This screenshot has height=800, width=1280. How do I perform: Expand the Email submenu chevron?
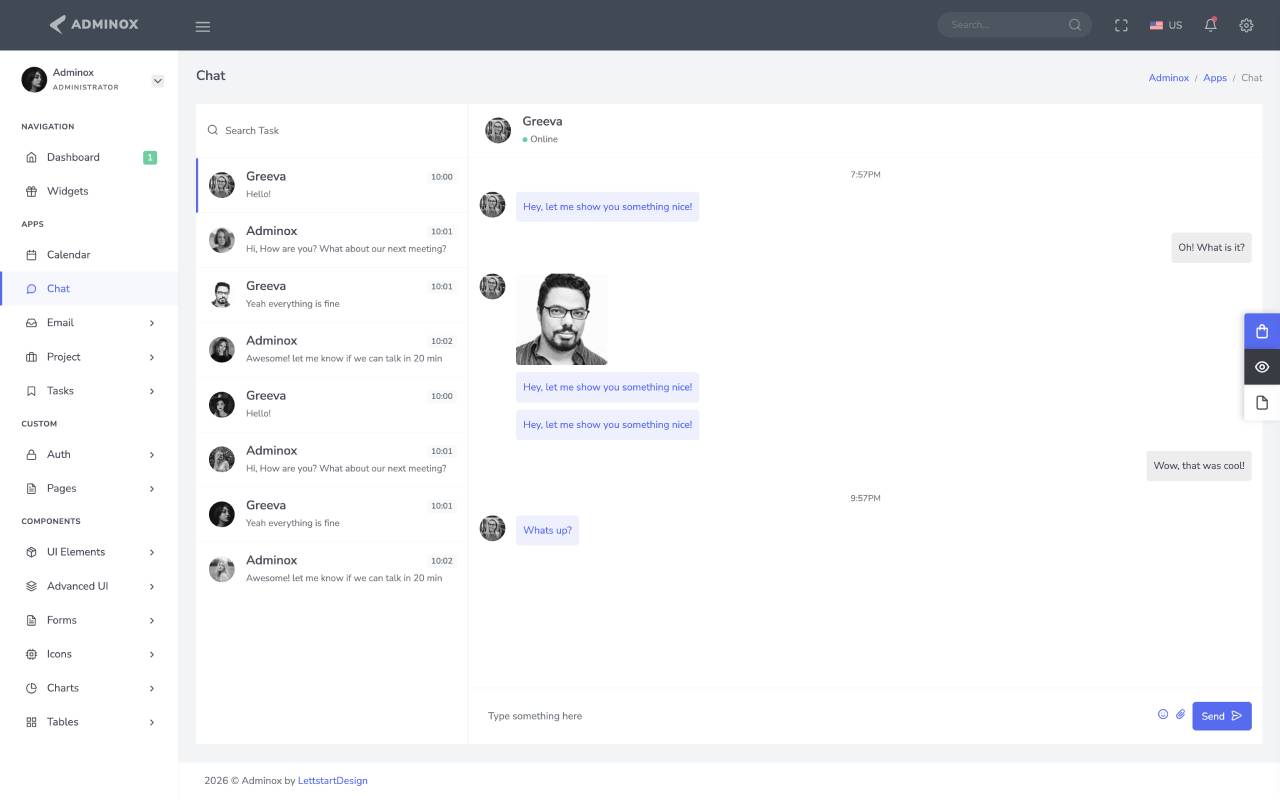coord(152,323)
